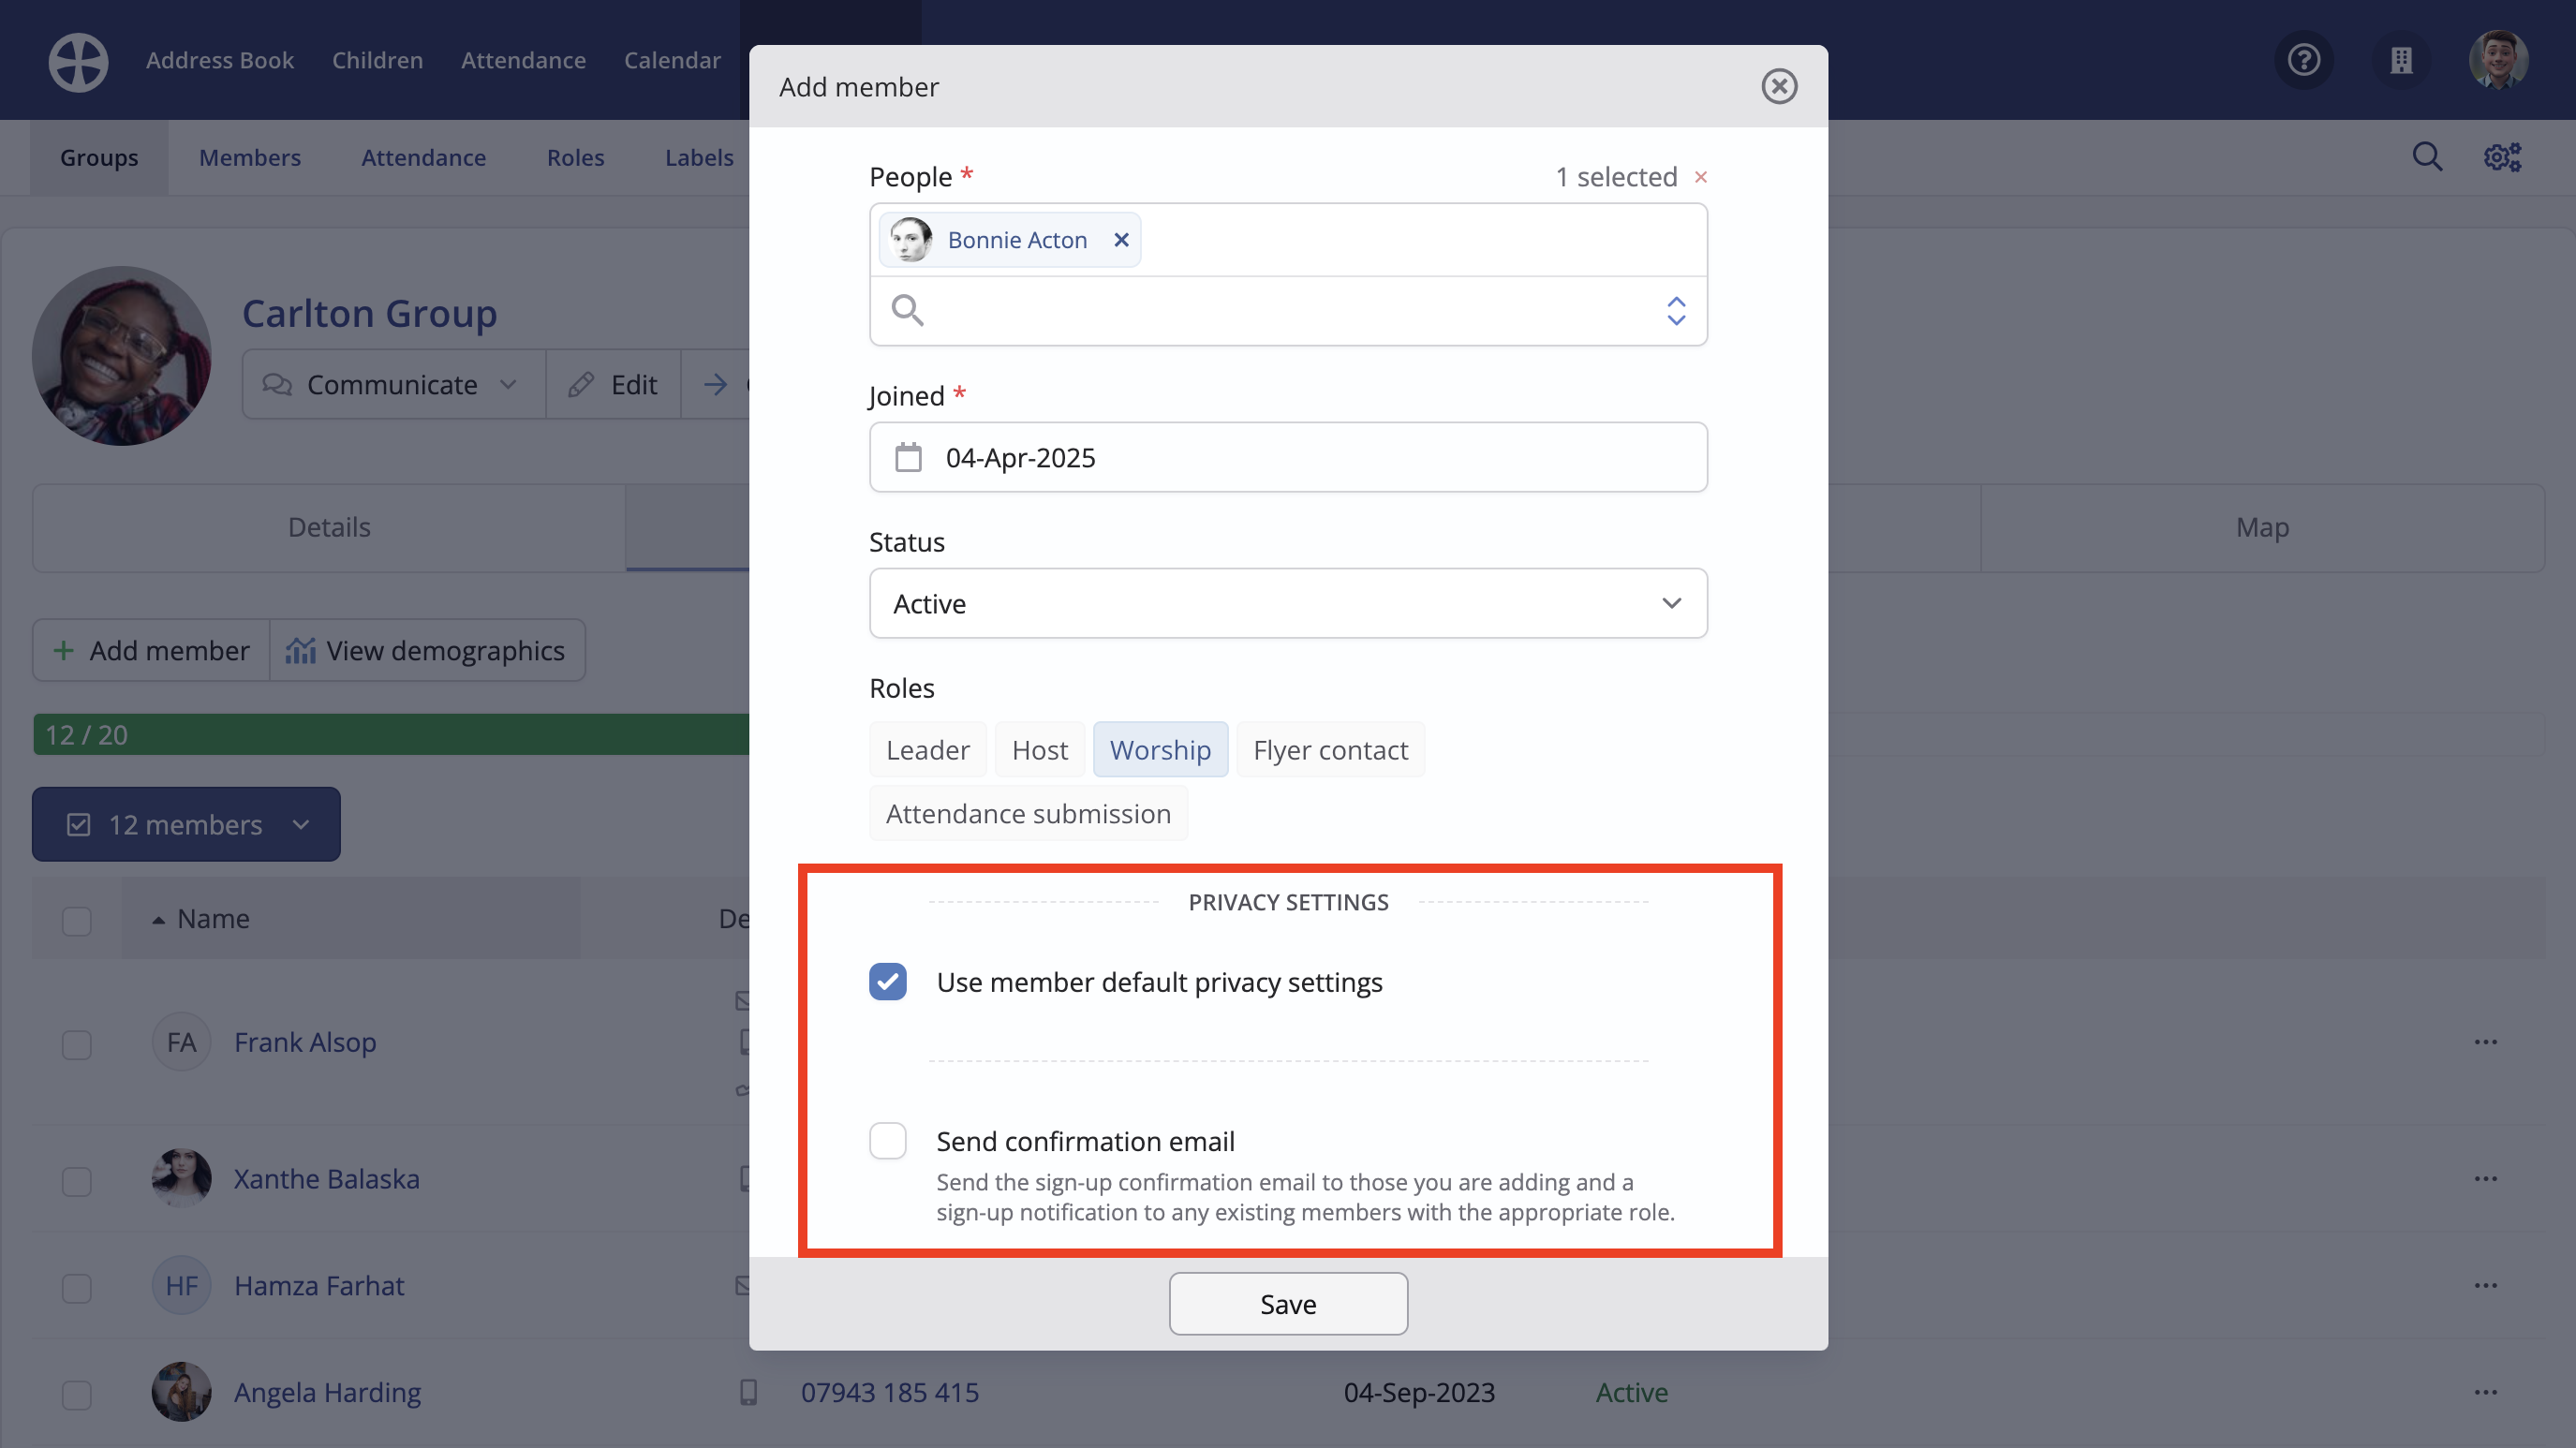Switch to the Members tab

coord(249,157)
